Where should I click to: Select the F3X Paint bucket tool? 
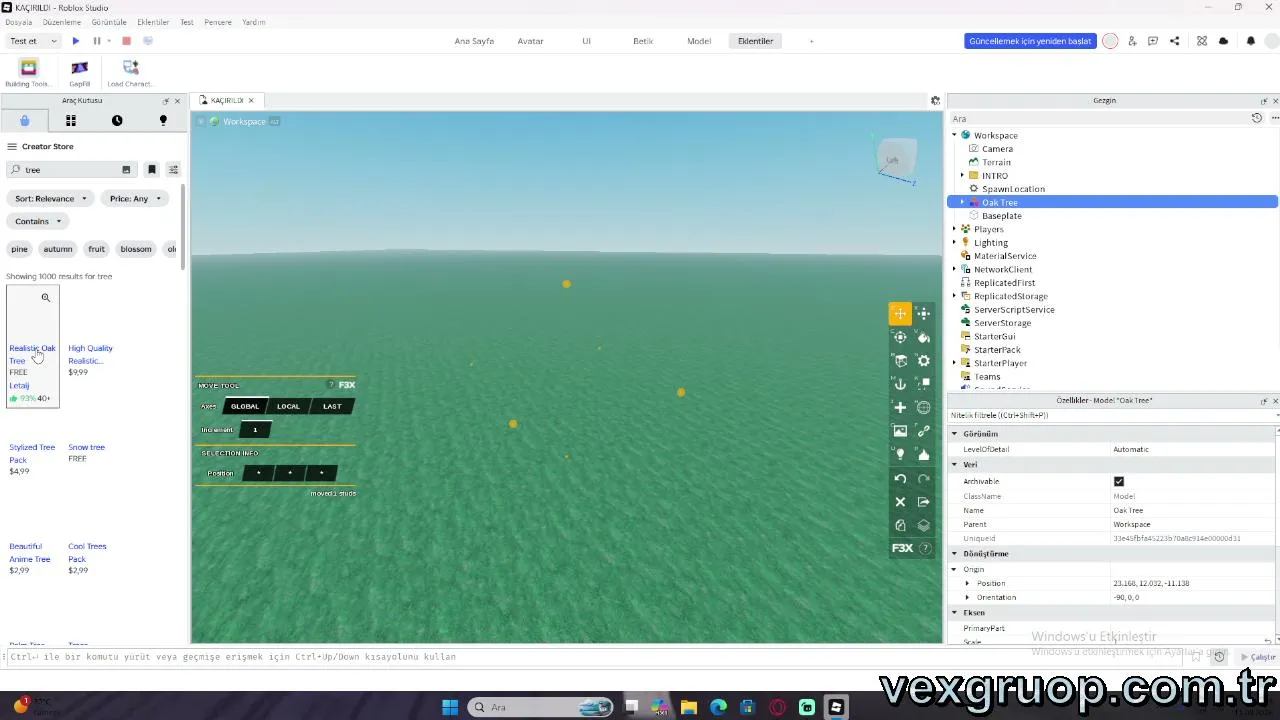click(924, 337)
